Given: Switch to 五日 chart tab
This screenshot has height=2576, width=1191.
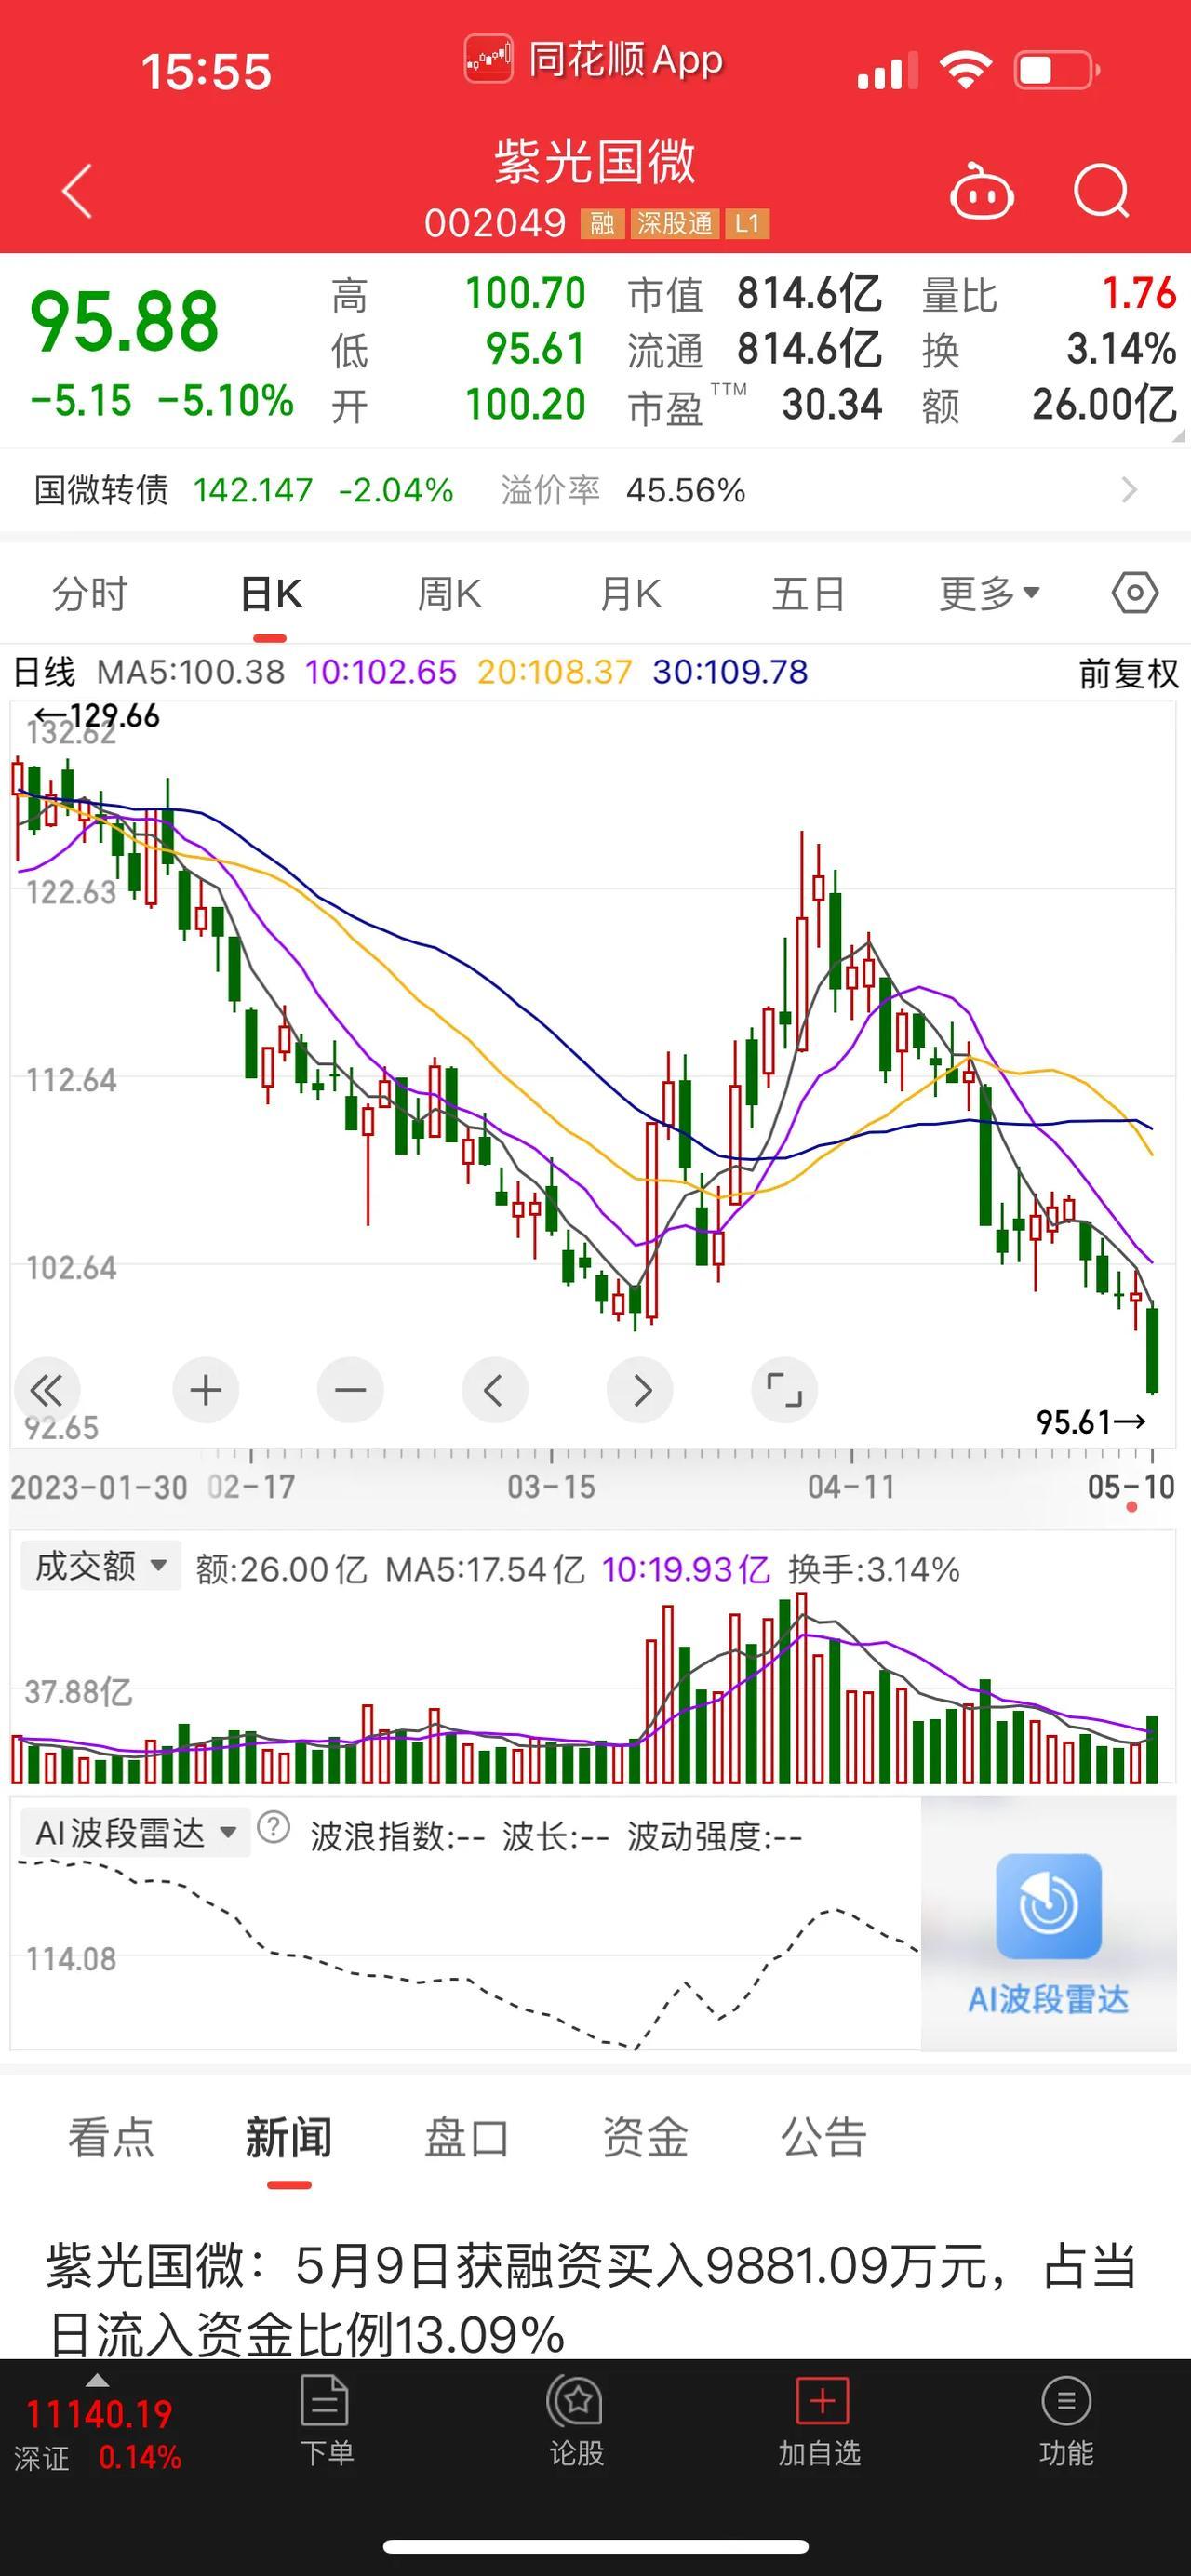Looking at the screenshot, I should click(809, 593).
